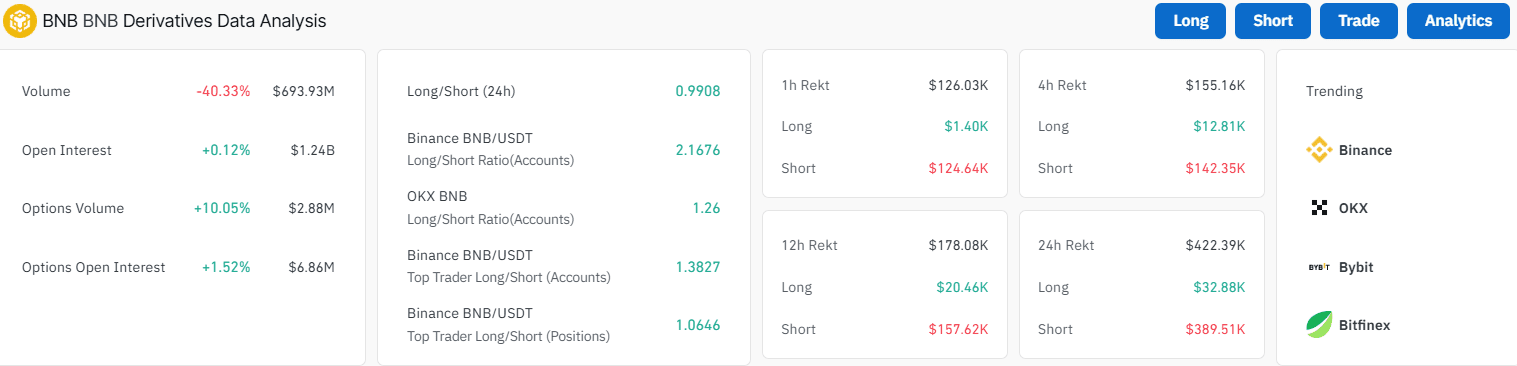Image resolution: width=1517 pixels, height=366 pixels.
Task: Click the OKX BNB Long/Short Ratio row
Action: (563, 208)
